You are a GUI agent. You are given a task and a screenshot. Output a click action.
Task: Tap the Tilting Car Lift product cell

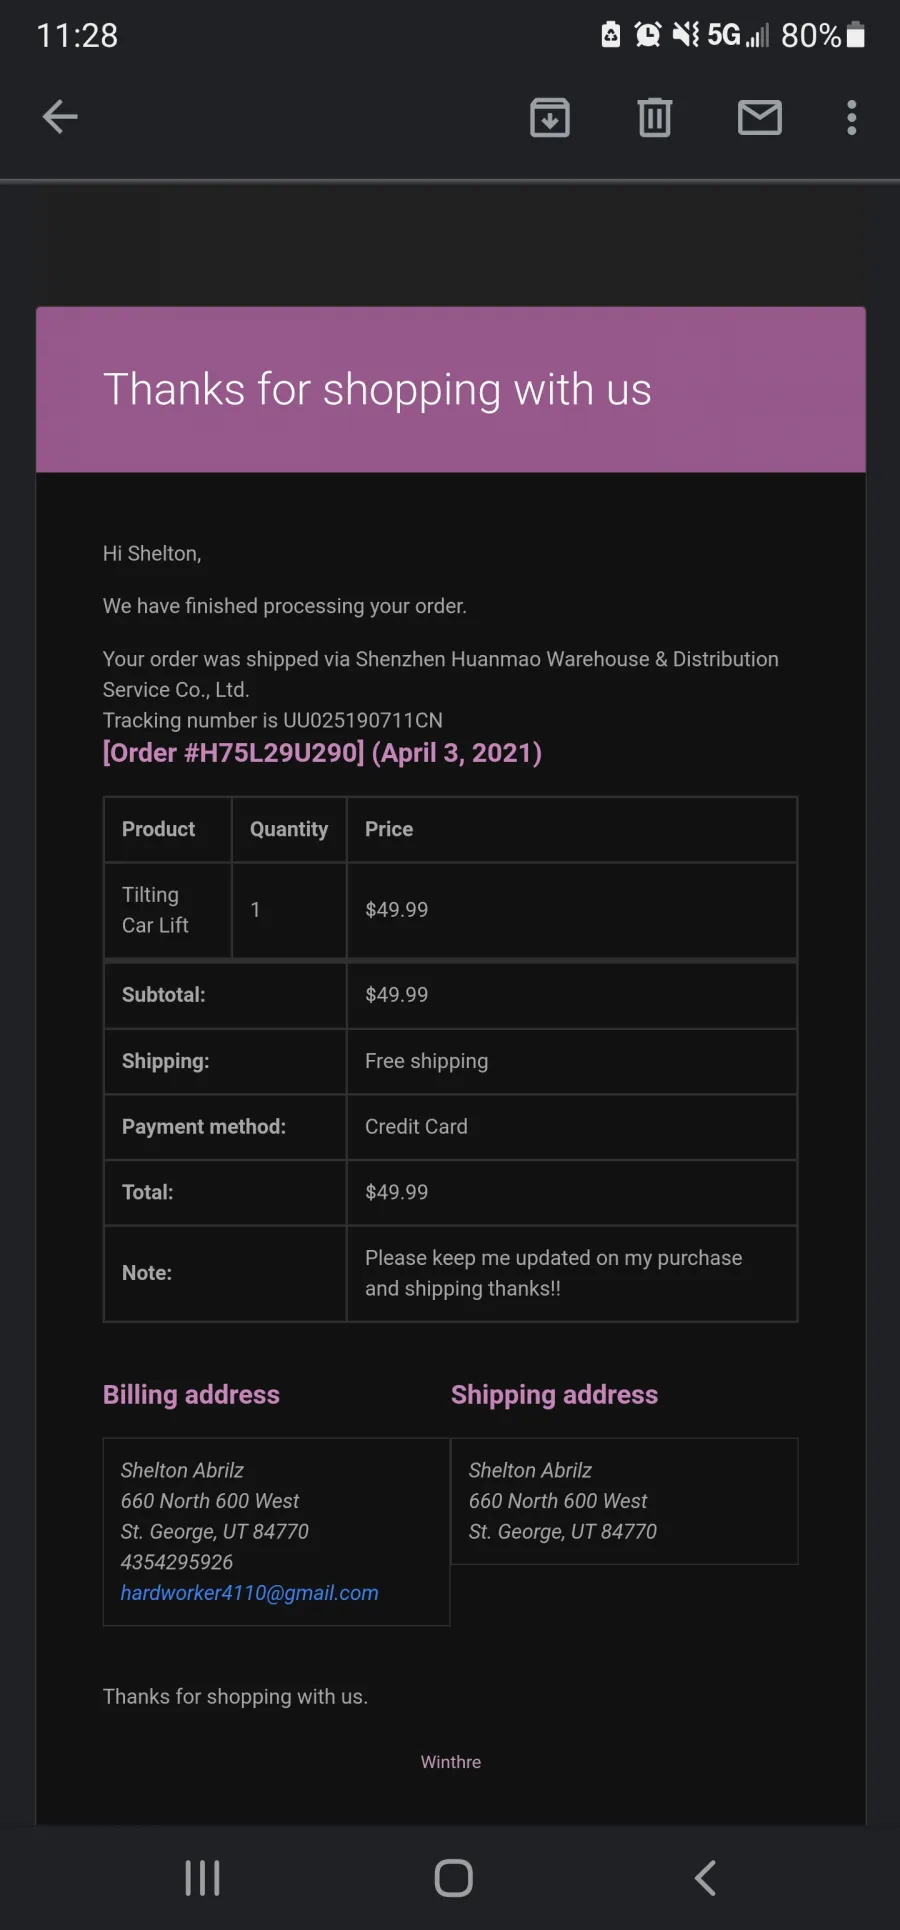168,910
